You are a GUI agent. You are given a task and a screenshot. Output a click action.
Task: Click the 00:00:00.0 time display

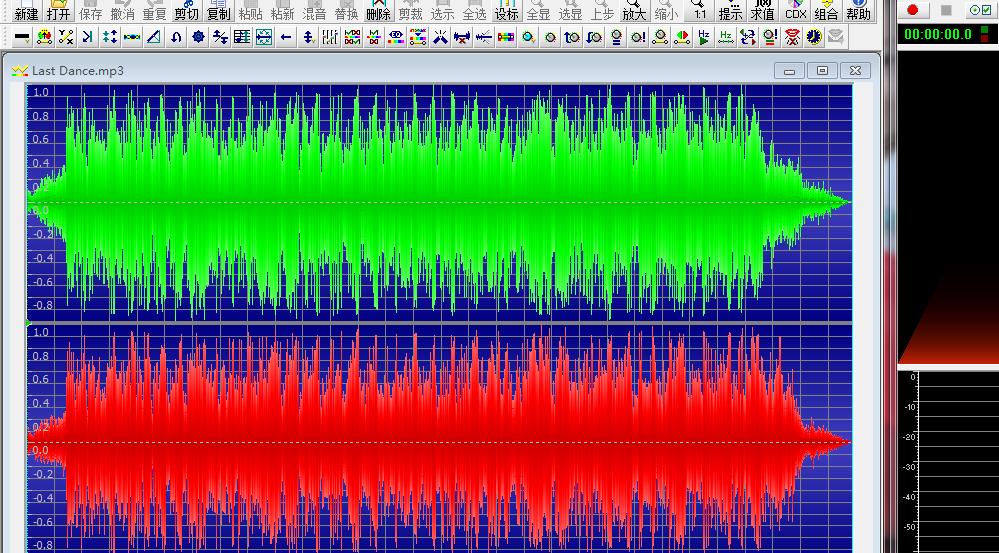coord(937,34)
